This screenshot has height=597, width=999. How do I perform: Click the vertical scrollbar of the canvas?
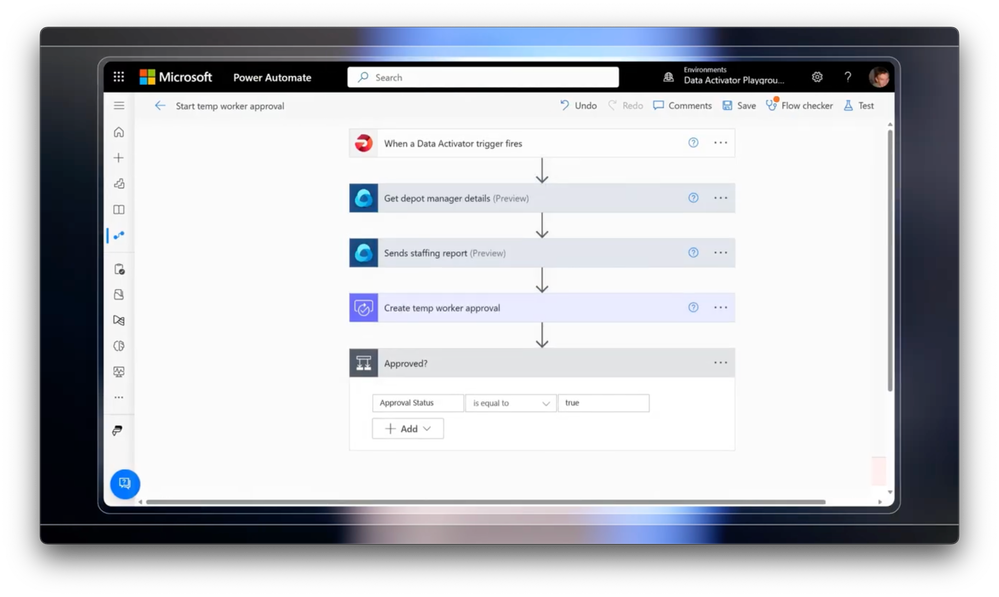tap(890, 261)
